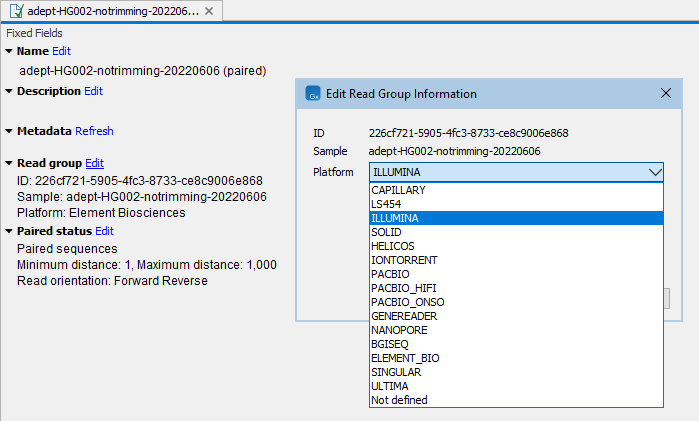Click the Edit Read Group dialog icon
Screen dimensions: 699x421
coord(313,94)
